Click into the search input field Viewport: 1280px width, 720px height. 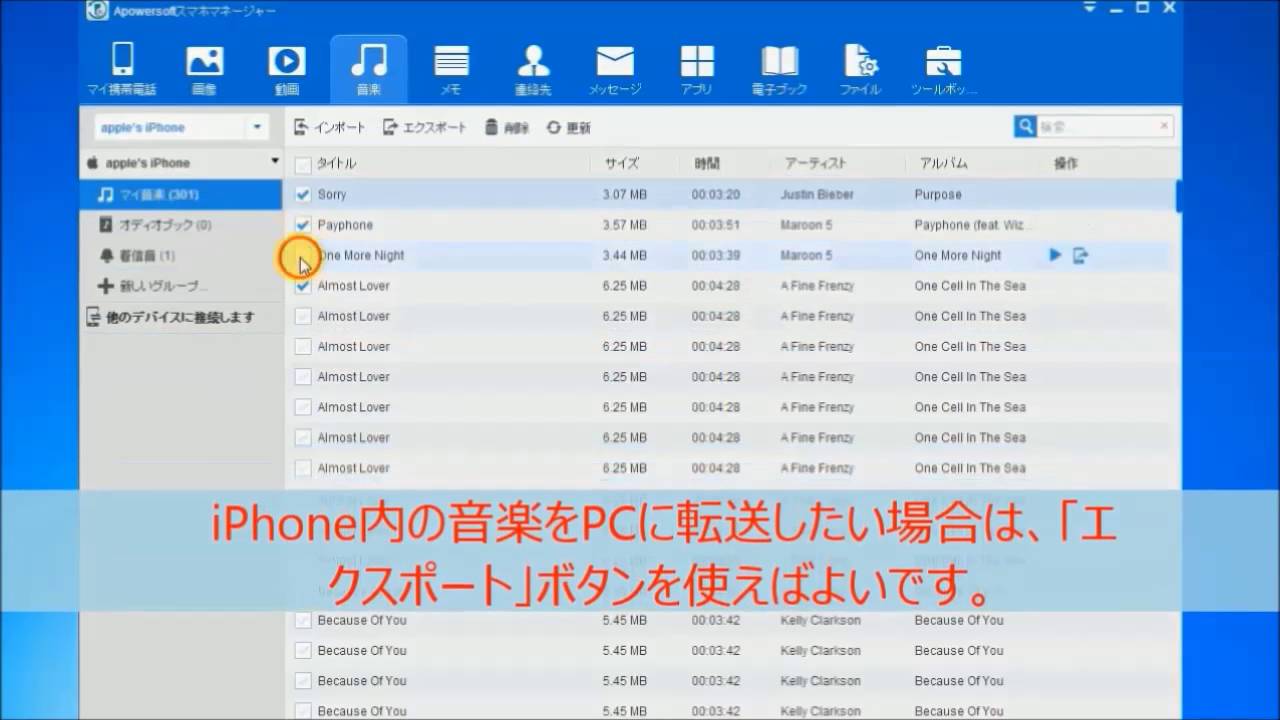[1096, 127]
